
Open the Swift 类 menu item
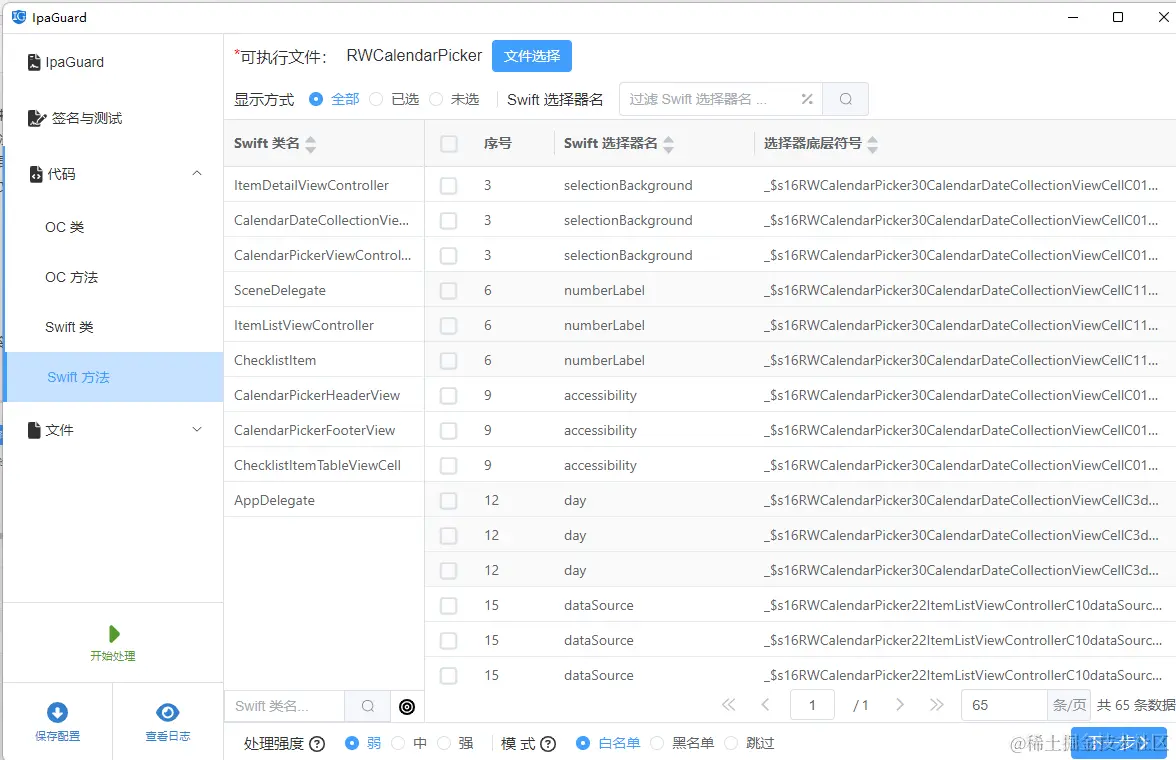point(69,327)
